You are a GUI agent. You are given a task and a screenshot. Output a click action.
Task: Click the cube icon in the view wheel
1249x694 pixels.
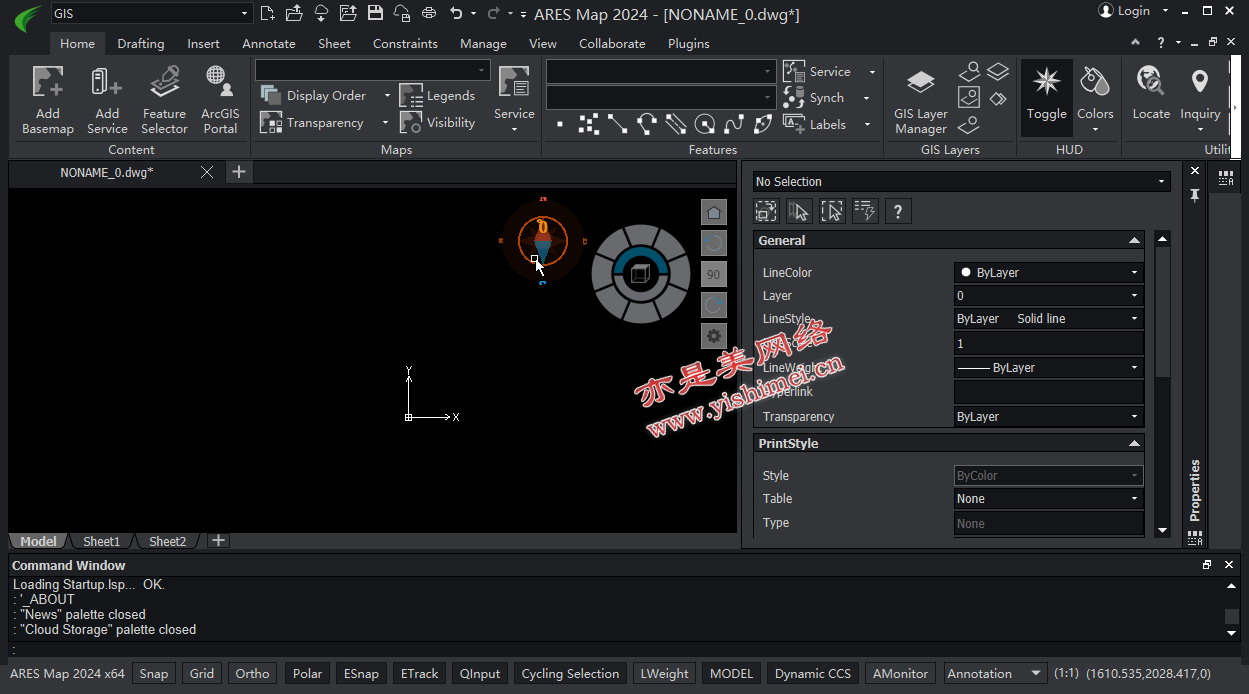pos(640,273)
